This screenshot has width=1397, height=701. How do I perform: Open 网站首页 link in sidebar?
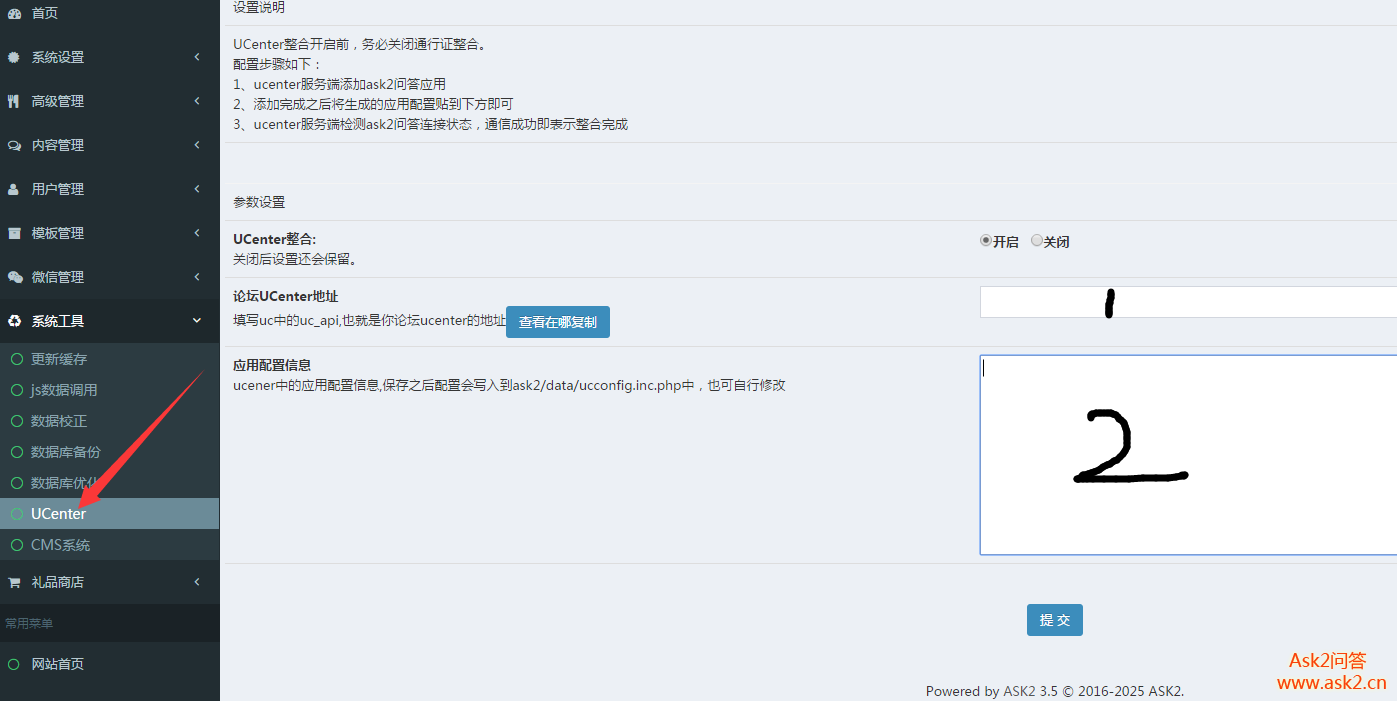tap(57, 664)
